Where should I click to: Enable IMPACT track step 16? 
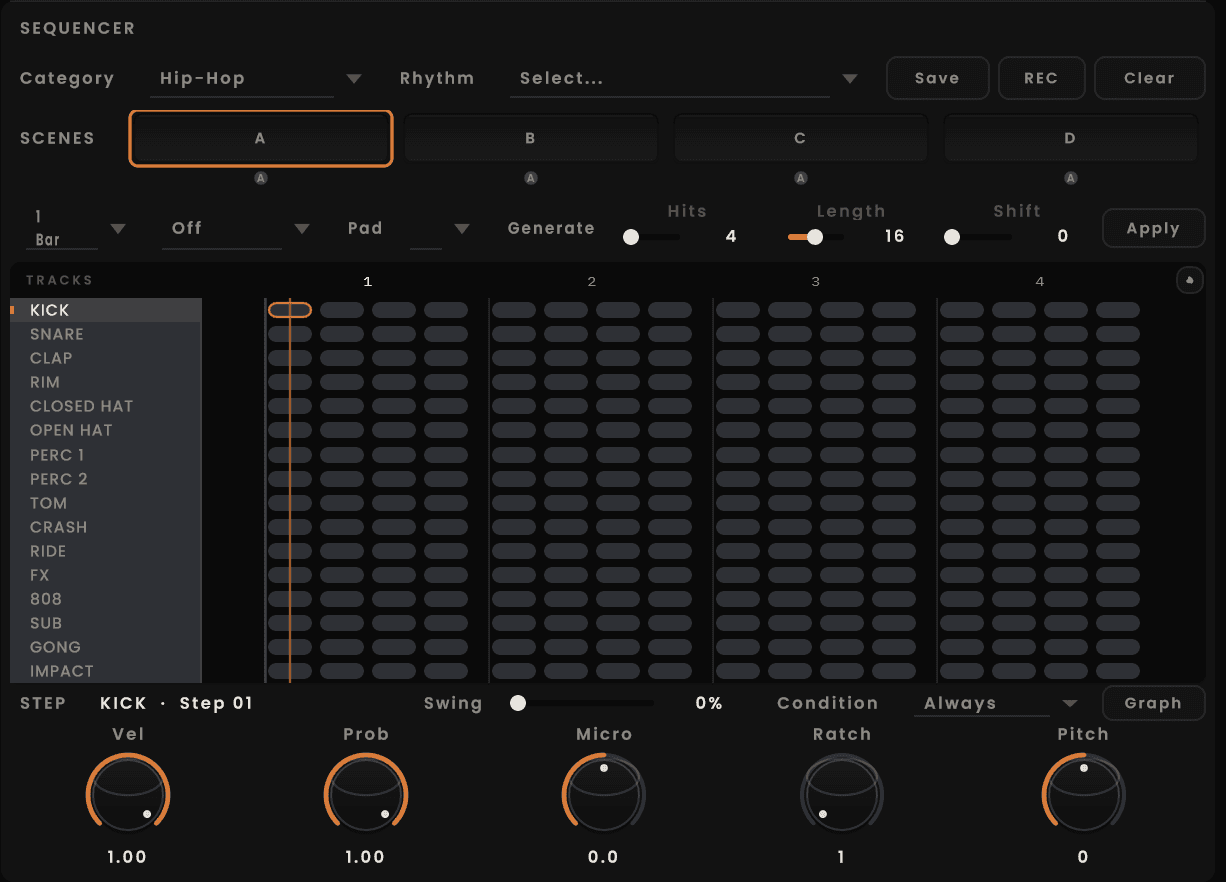pos(1118,671)
